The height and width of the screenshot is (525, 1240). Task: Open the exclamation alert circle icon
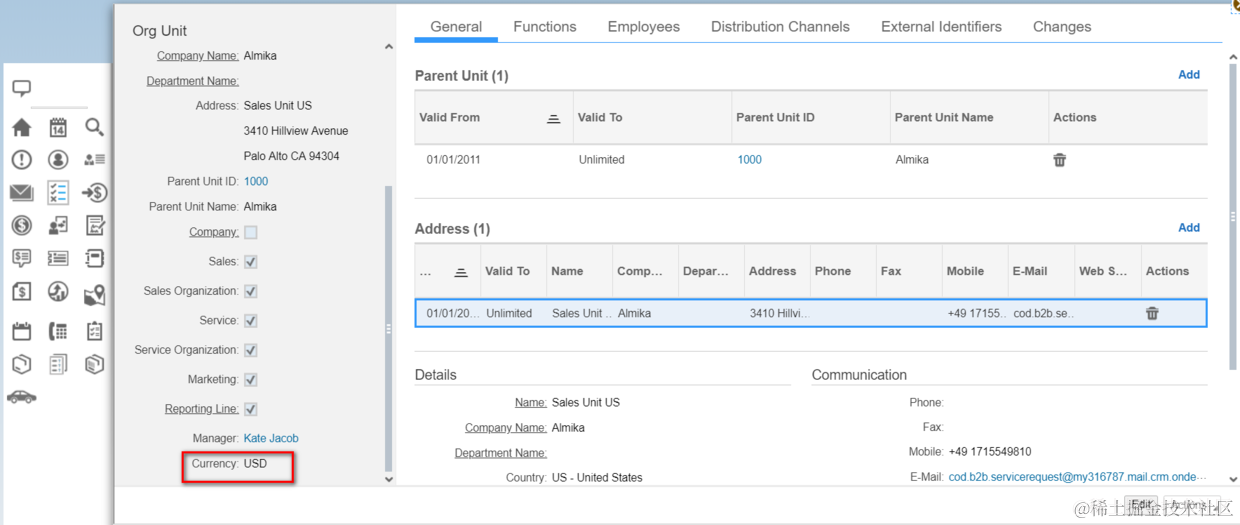point(21,160)
